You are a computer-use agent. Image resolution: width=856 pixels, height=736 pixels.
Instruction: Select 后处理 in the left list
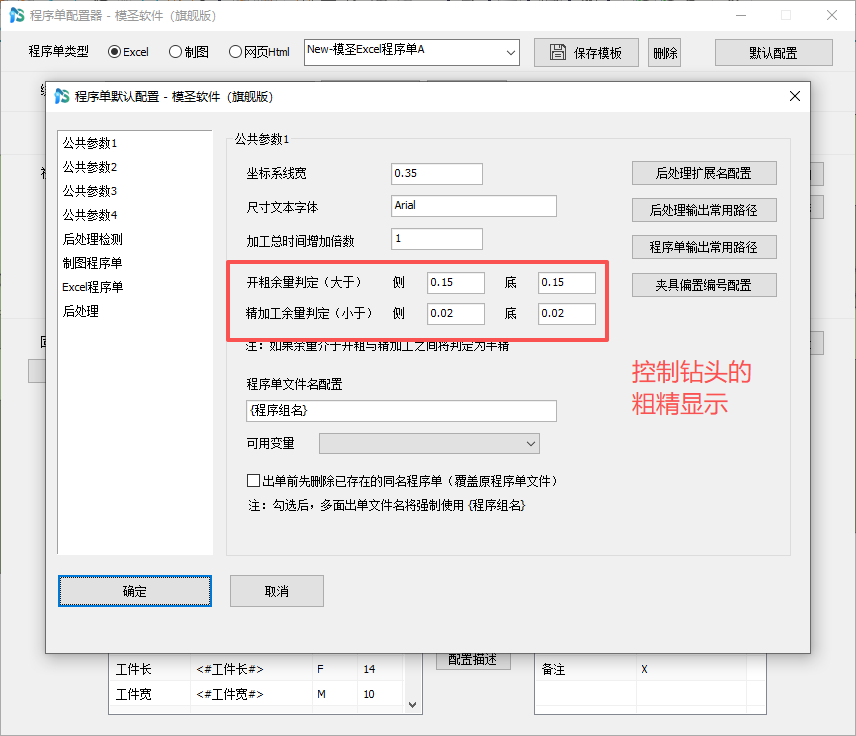80,311
